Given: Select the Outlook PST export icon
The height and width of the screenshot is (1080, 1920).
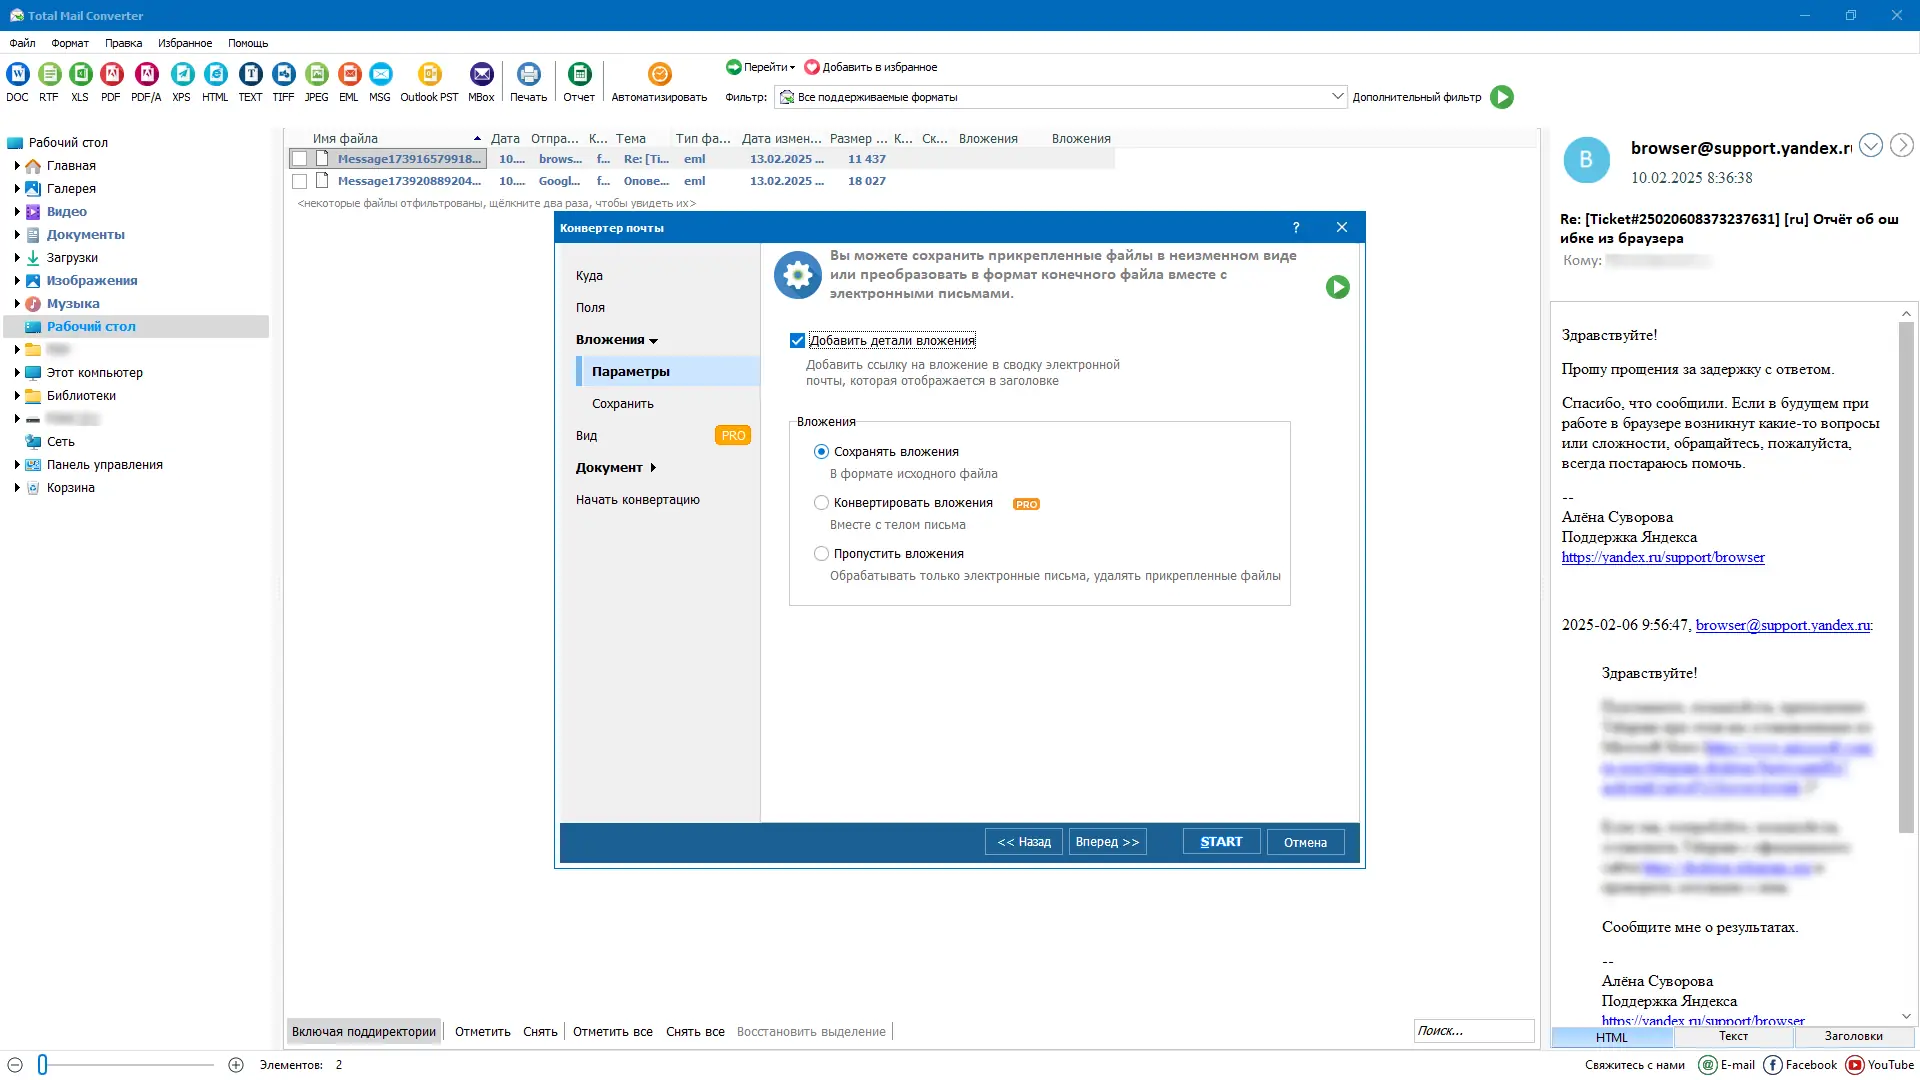Looking at the screenshot, I should click(x=429, y=74).
